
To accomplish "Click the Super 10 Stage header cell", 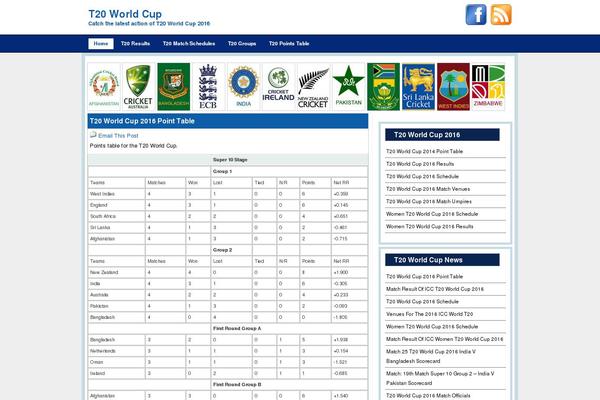I will 289,160.
